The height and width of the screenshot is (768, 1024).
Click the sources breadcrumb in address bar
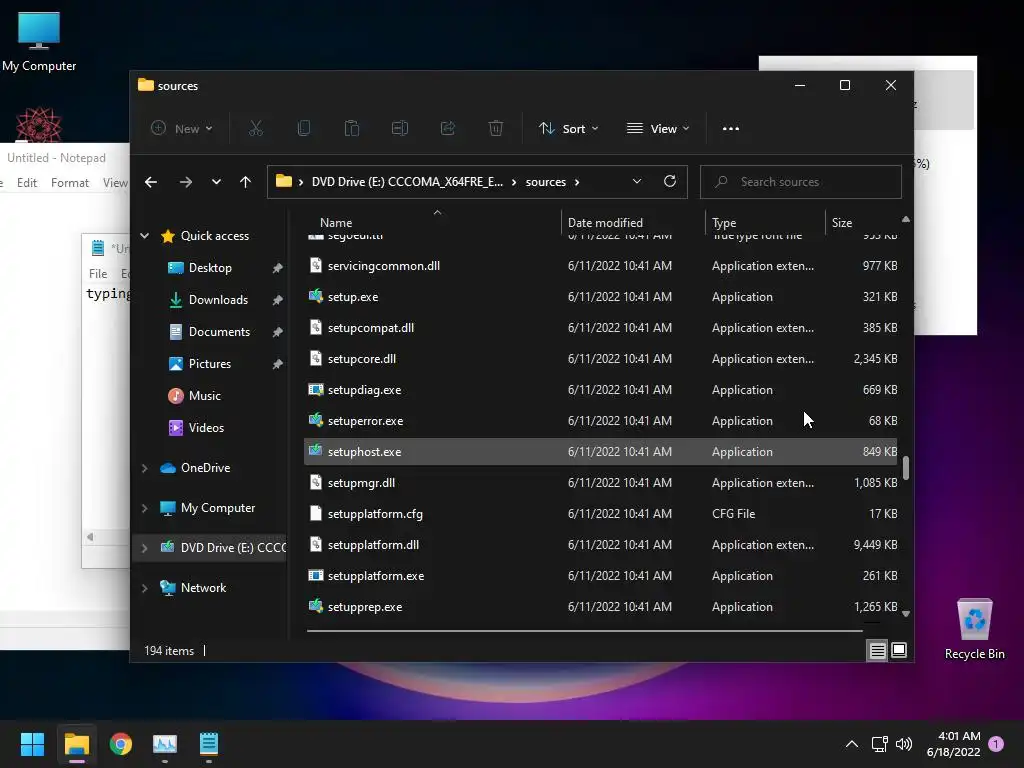[545, 182]
